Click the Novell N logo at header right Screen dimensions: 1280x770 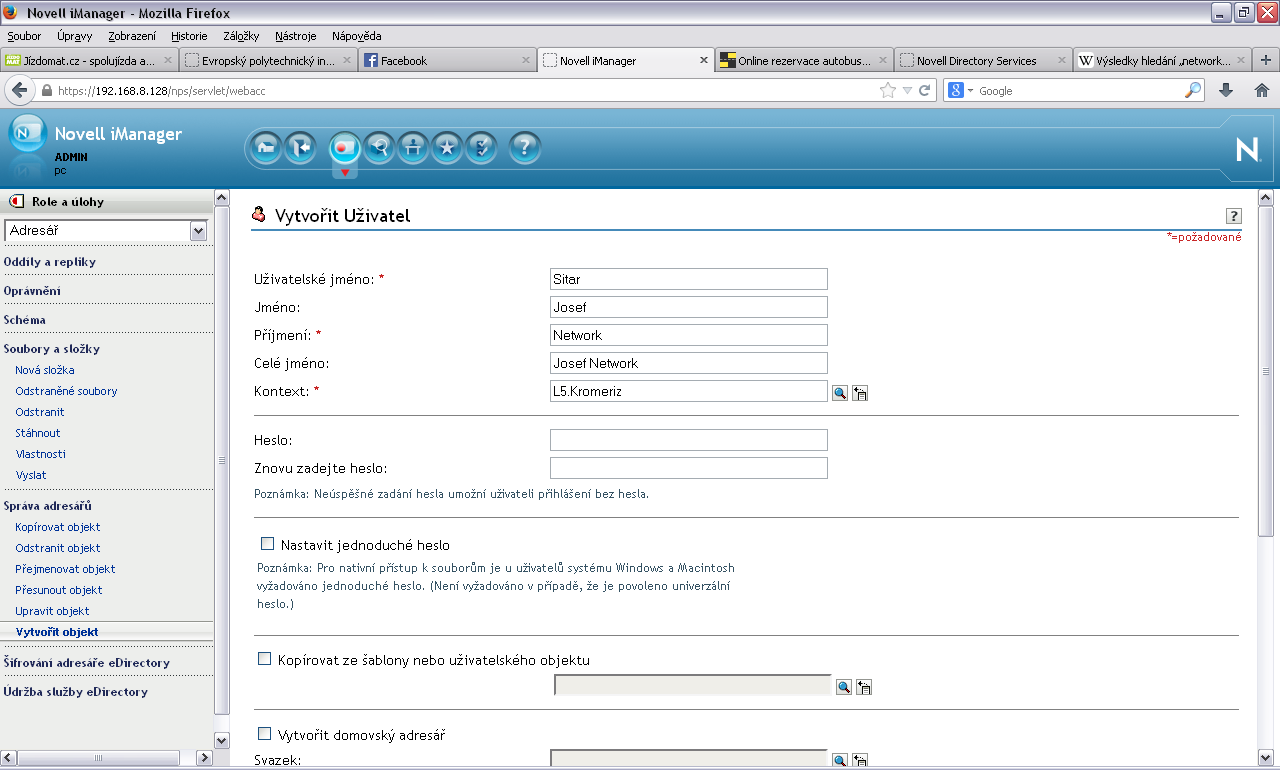tap(1248, 150)
